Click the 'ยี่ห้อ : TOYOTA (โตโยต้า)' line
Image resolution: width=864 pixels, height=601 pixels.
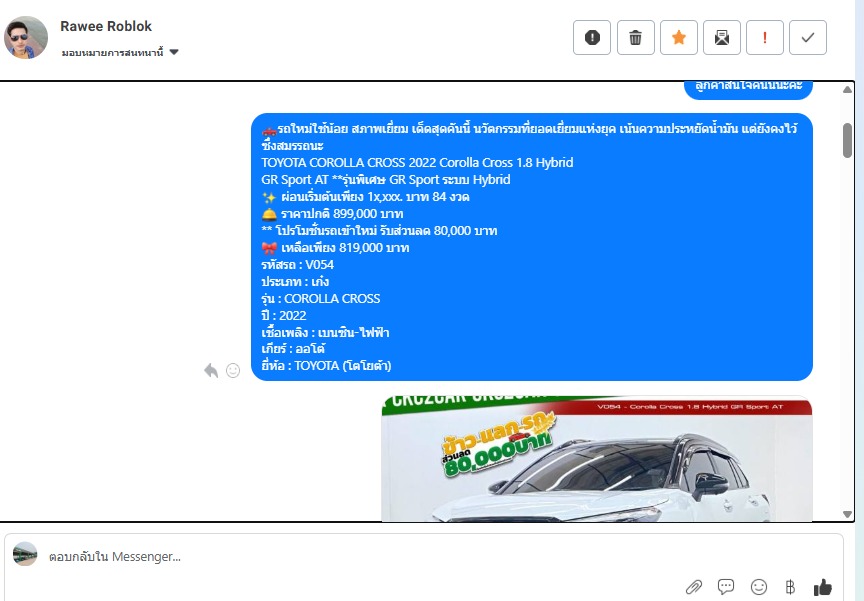point(326,365)
